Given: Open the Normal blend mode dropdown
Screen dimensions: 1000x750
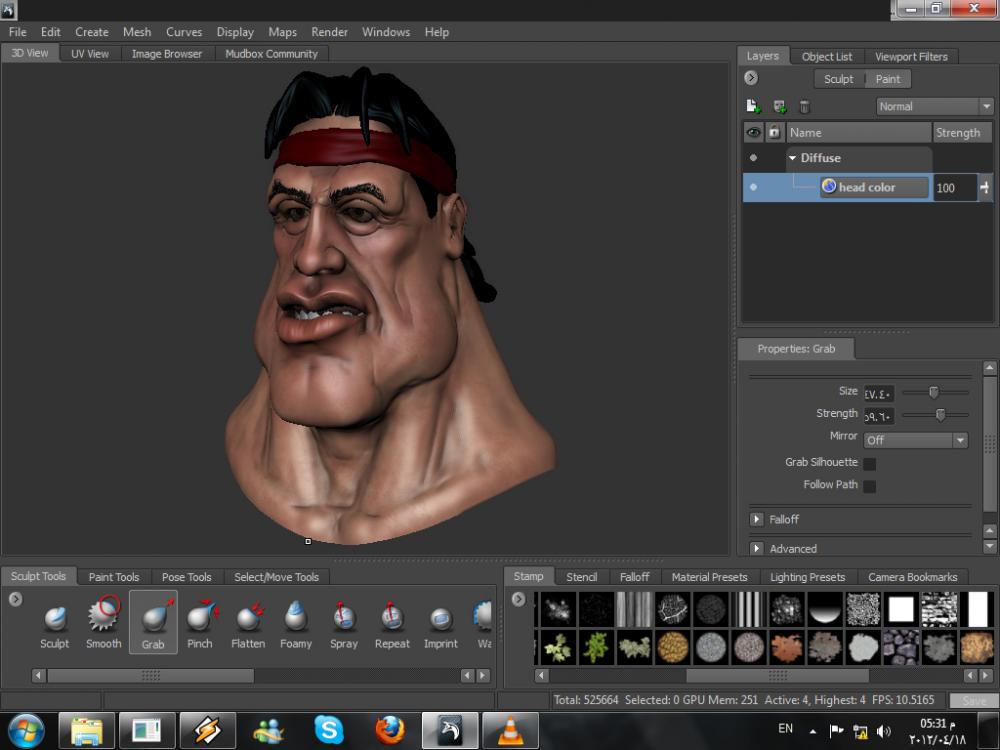Looking at the screenshot, I should pos(934,106).
